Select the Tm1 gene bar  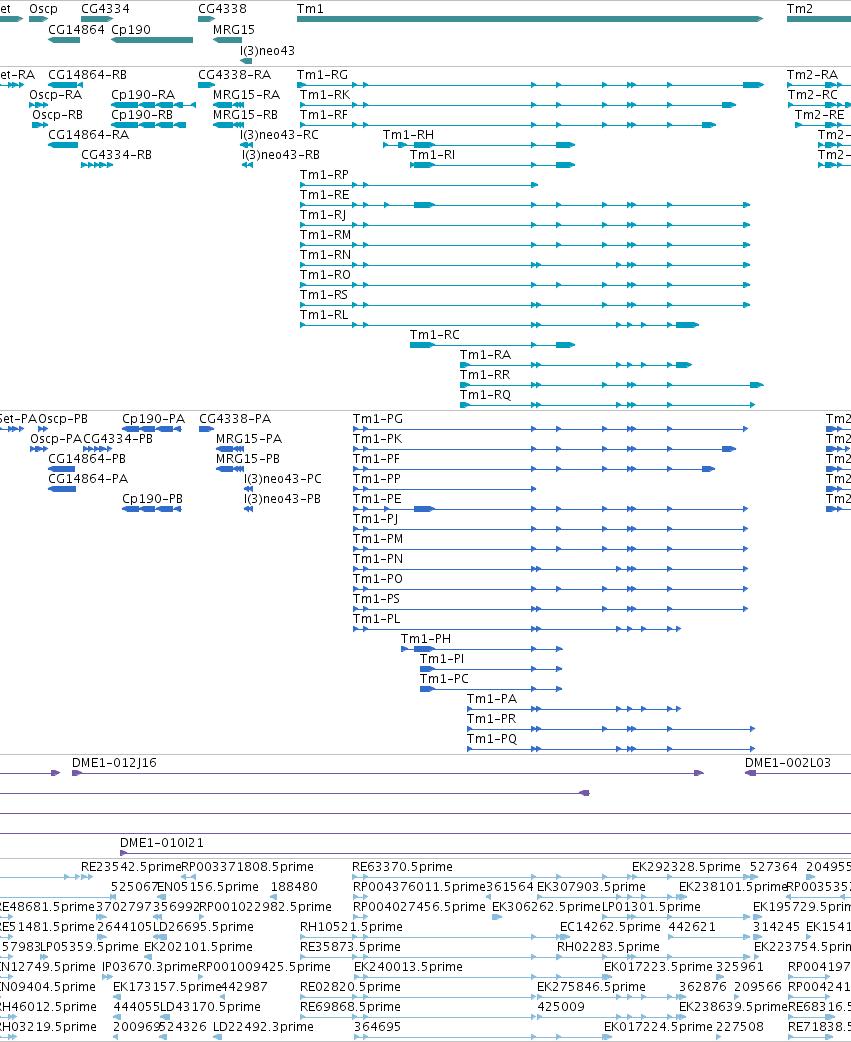click(x=530, y=19)
